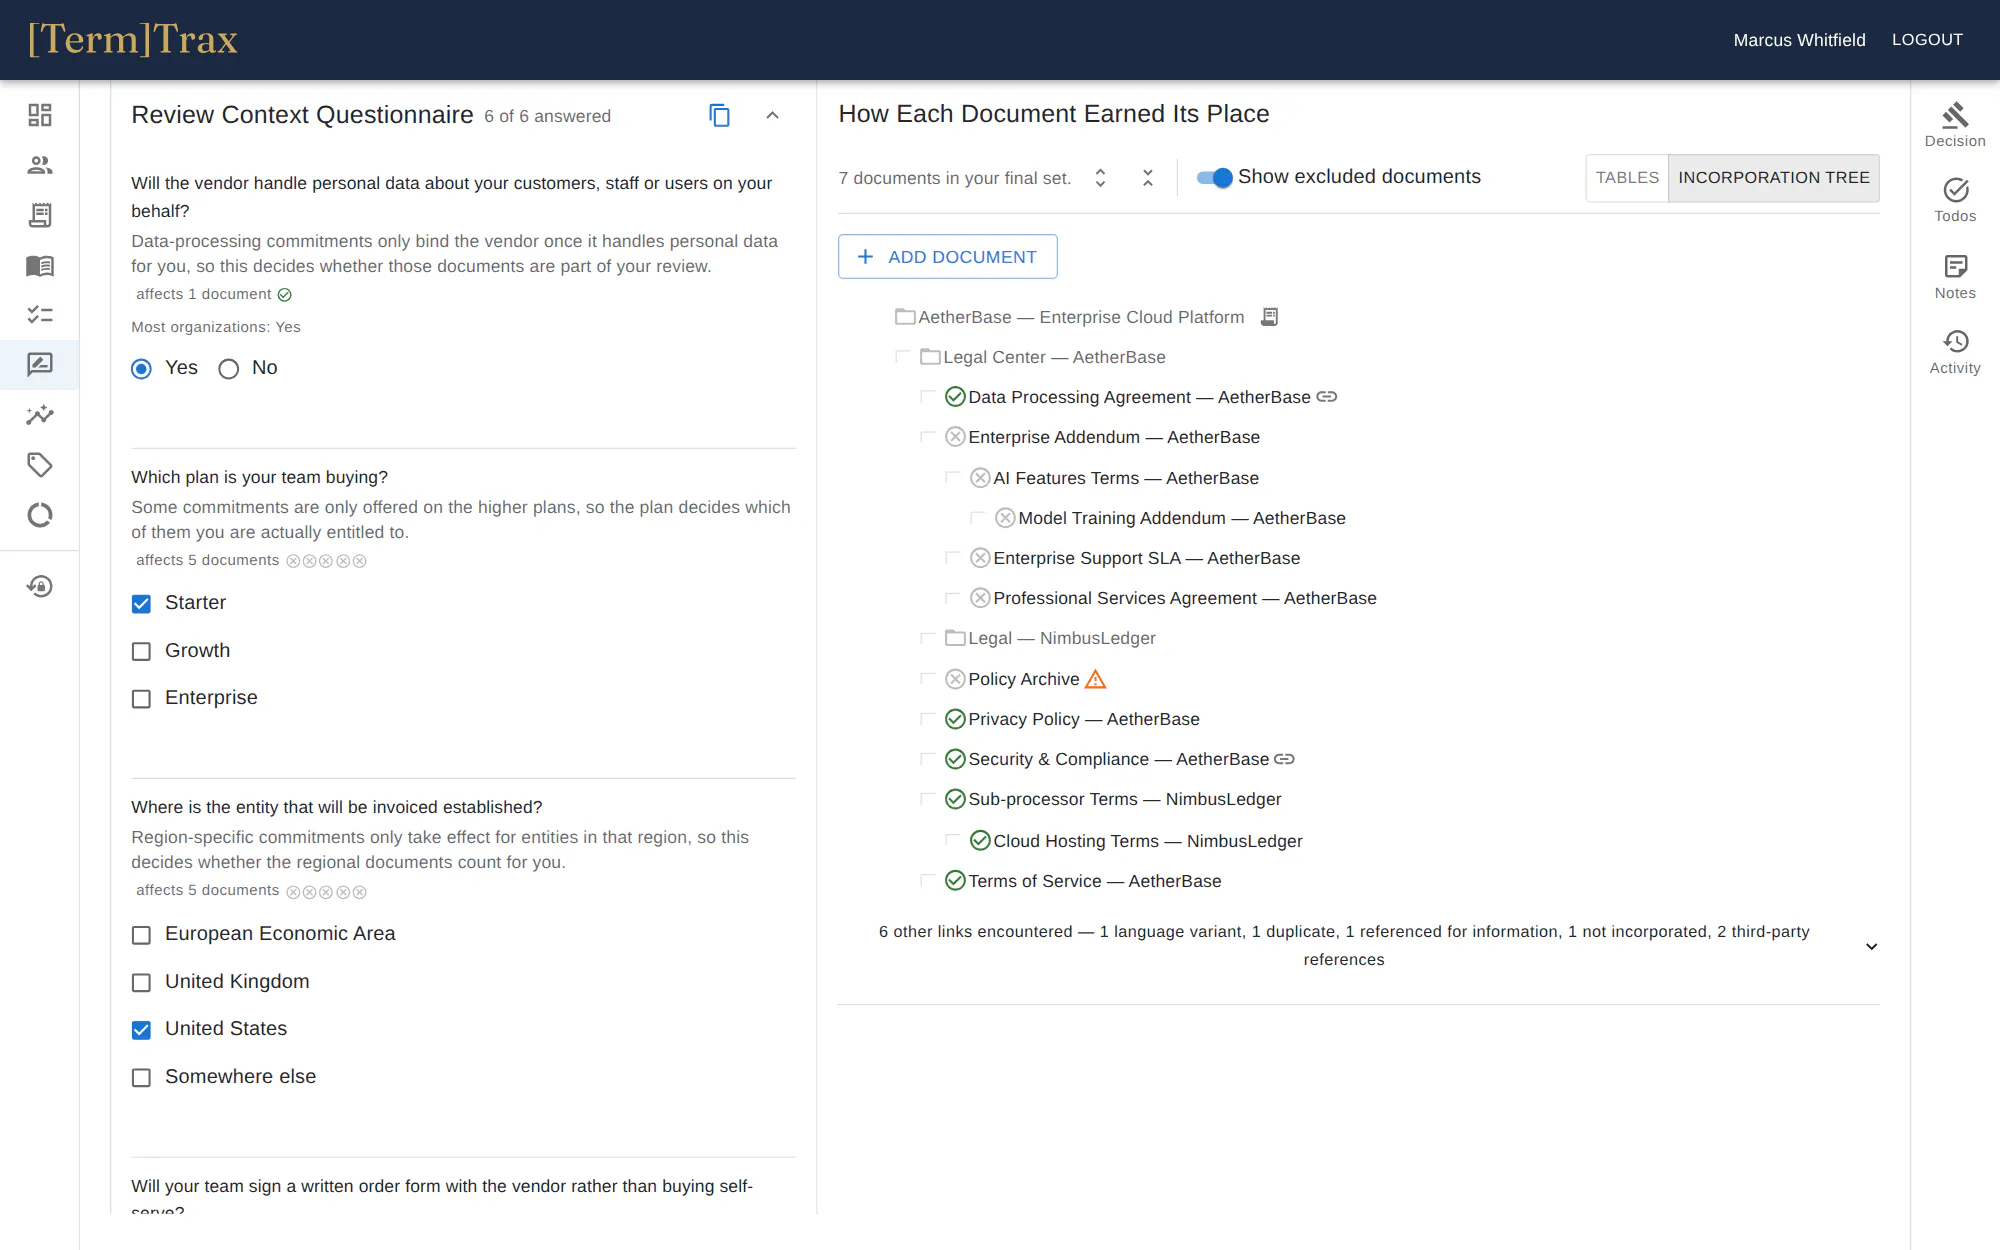Expand all tree nodes with unfold icon

pos(1100,178)
